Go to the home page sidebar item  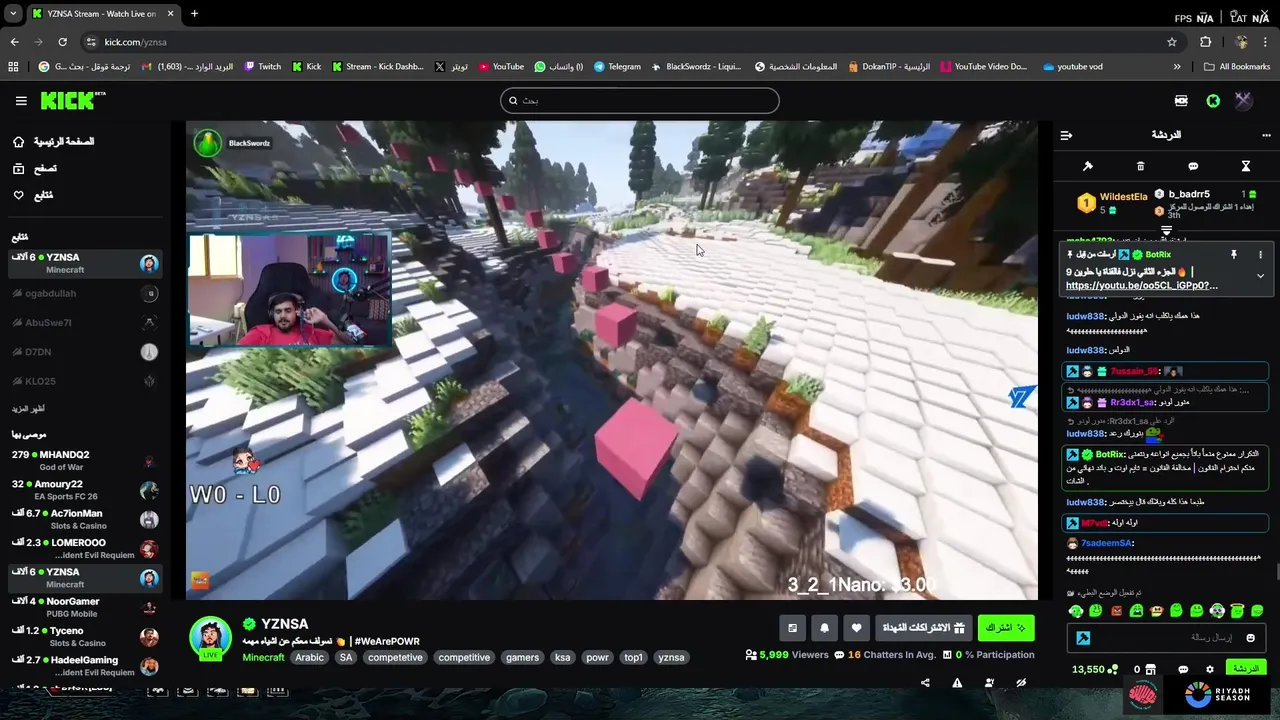(x=53, y=142)
